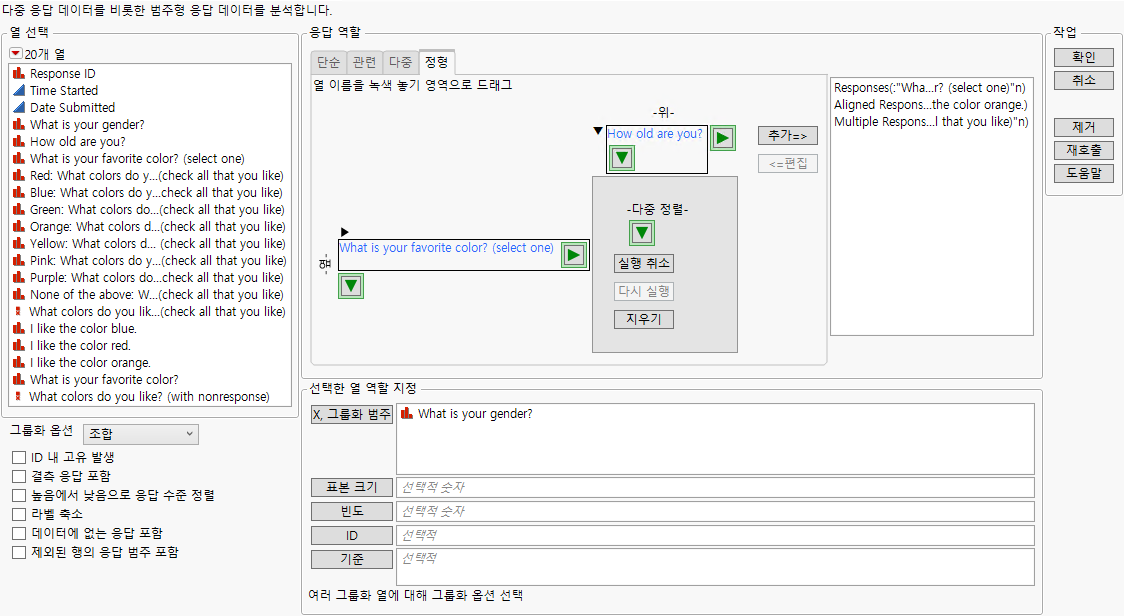Screen dimensions: 1124x616
Task: Check the "라벨 축소" option
Action: pyautogui.click(x=17, y=514)
